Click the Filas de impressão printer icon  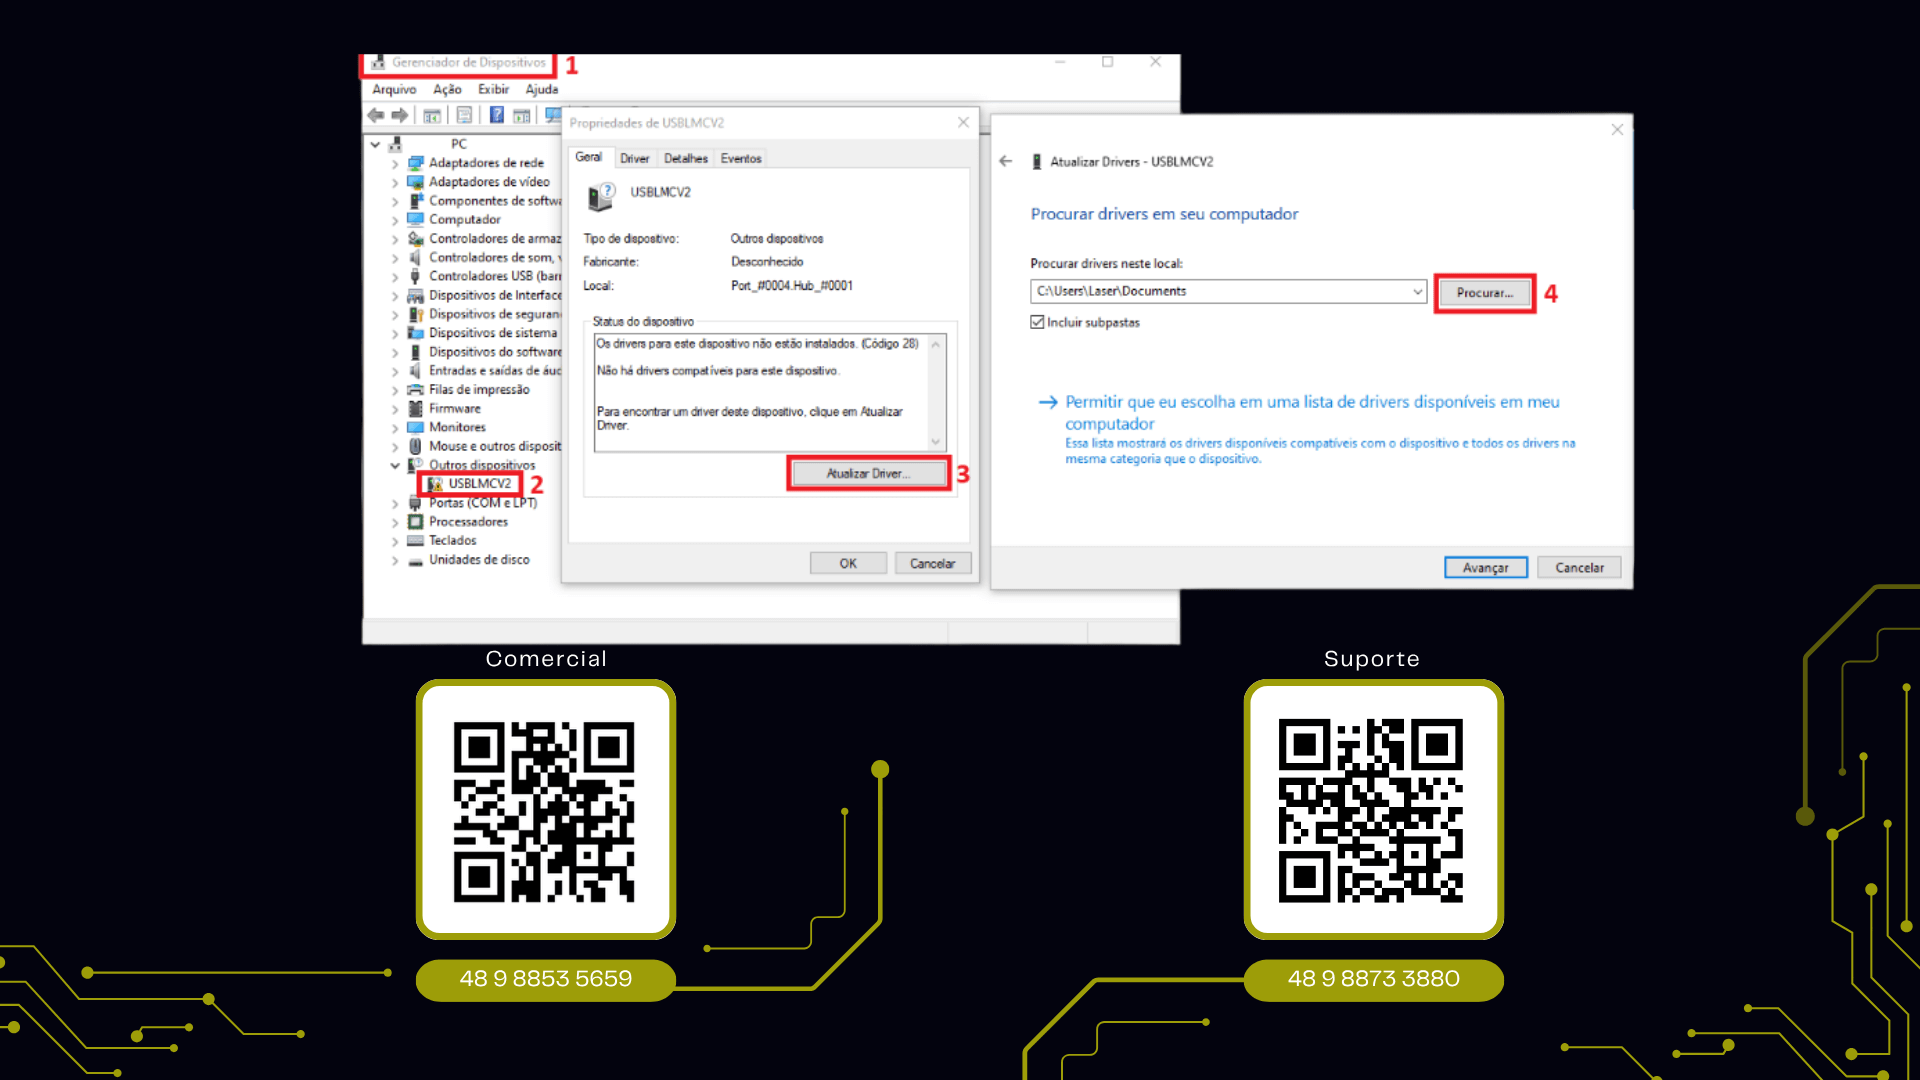click(416, 390)
